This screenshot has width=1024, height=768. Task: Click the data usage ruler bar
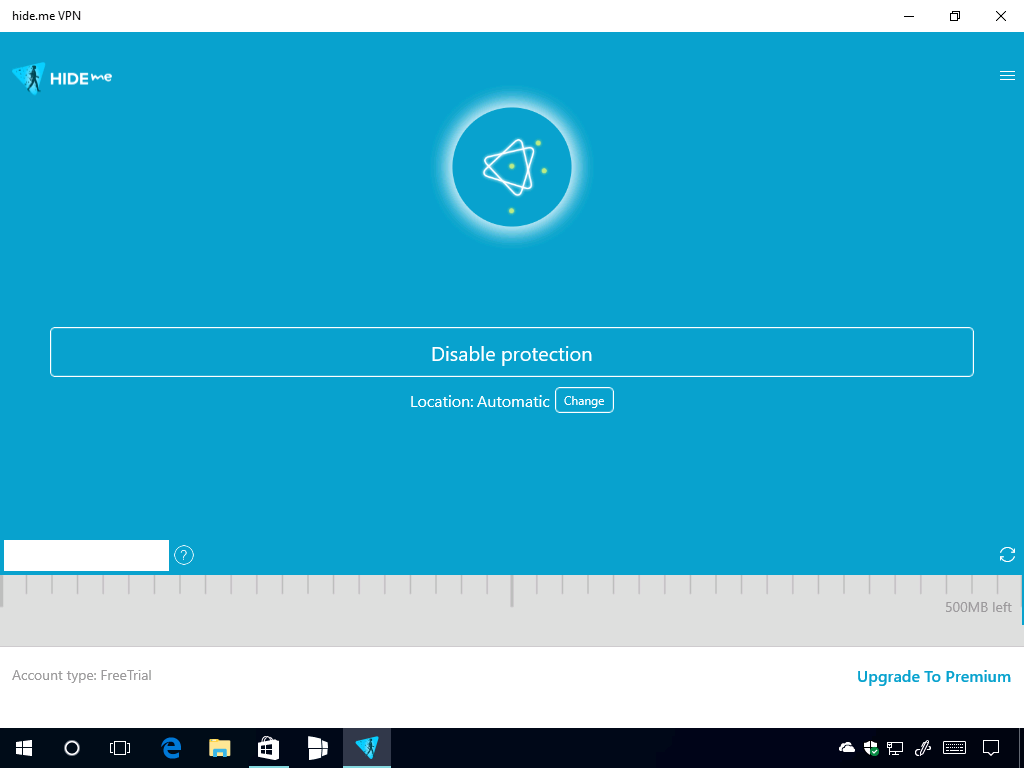(512, 611)
